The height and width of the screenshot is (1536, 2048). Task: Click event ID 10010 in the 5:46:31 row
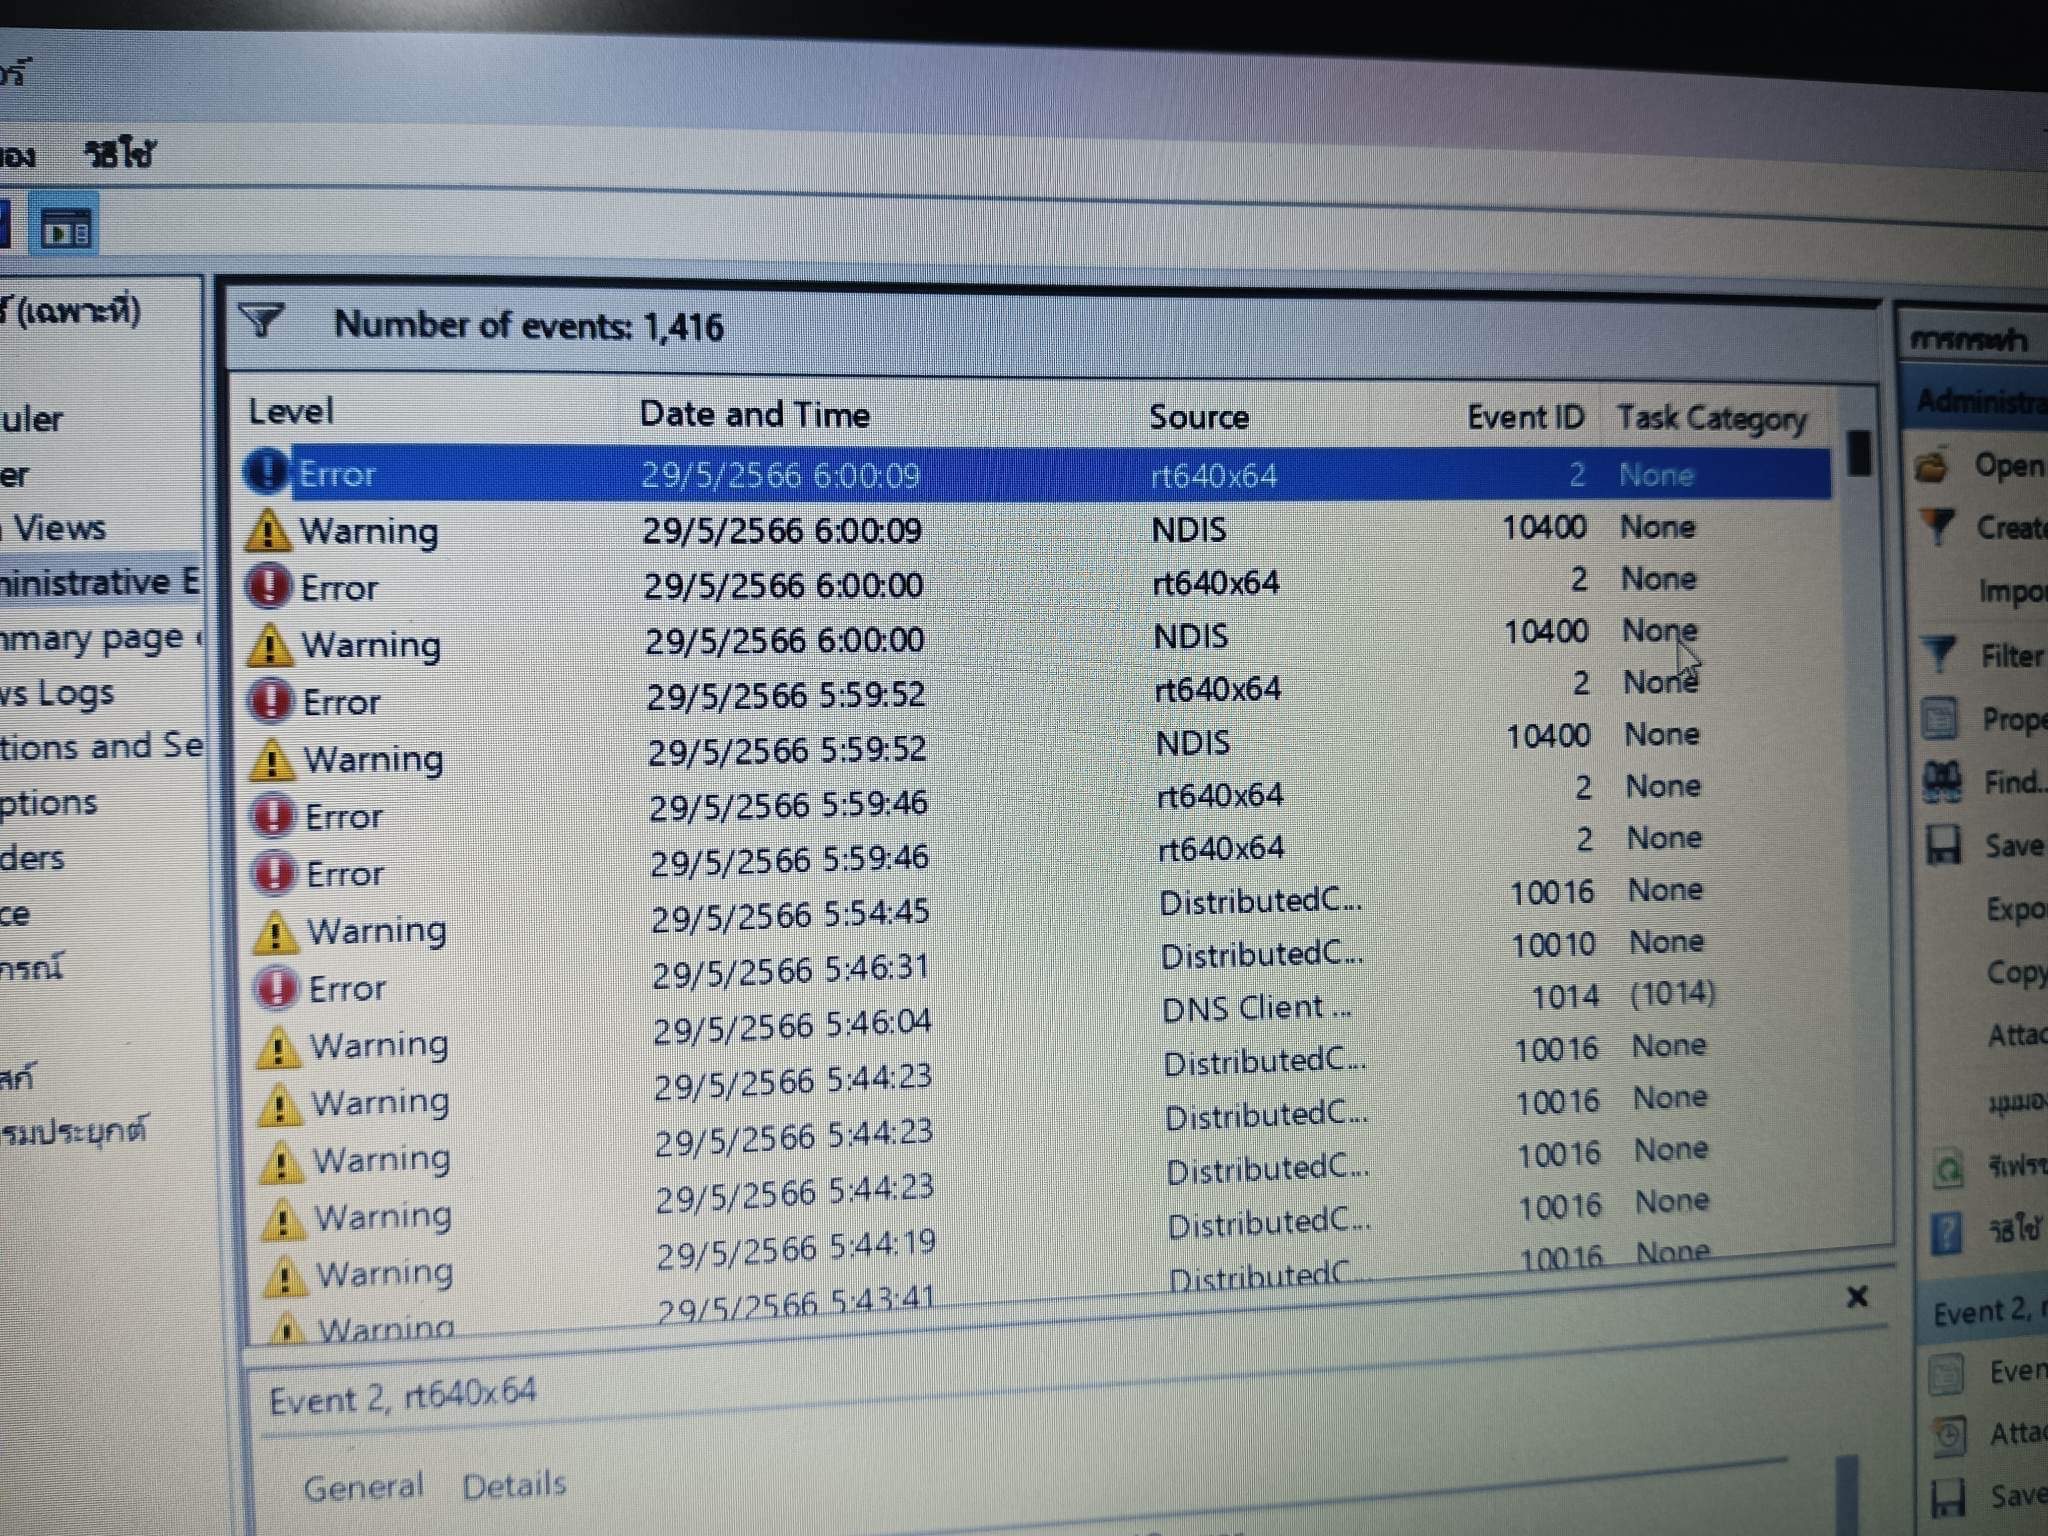tap(1553, 944)
